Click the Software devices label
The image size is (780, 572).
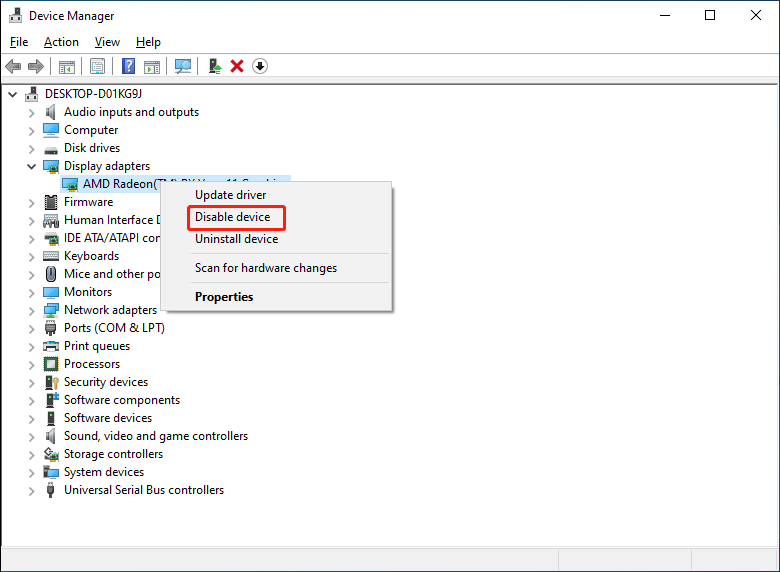pyautogui.click(x=108, y=418)
